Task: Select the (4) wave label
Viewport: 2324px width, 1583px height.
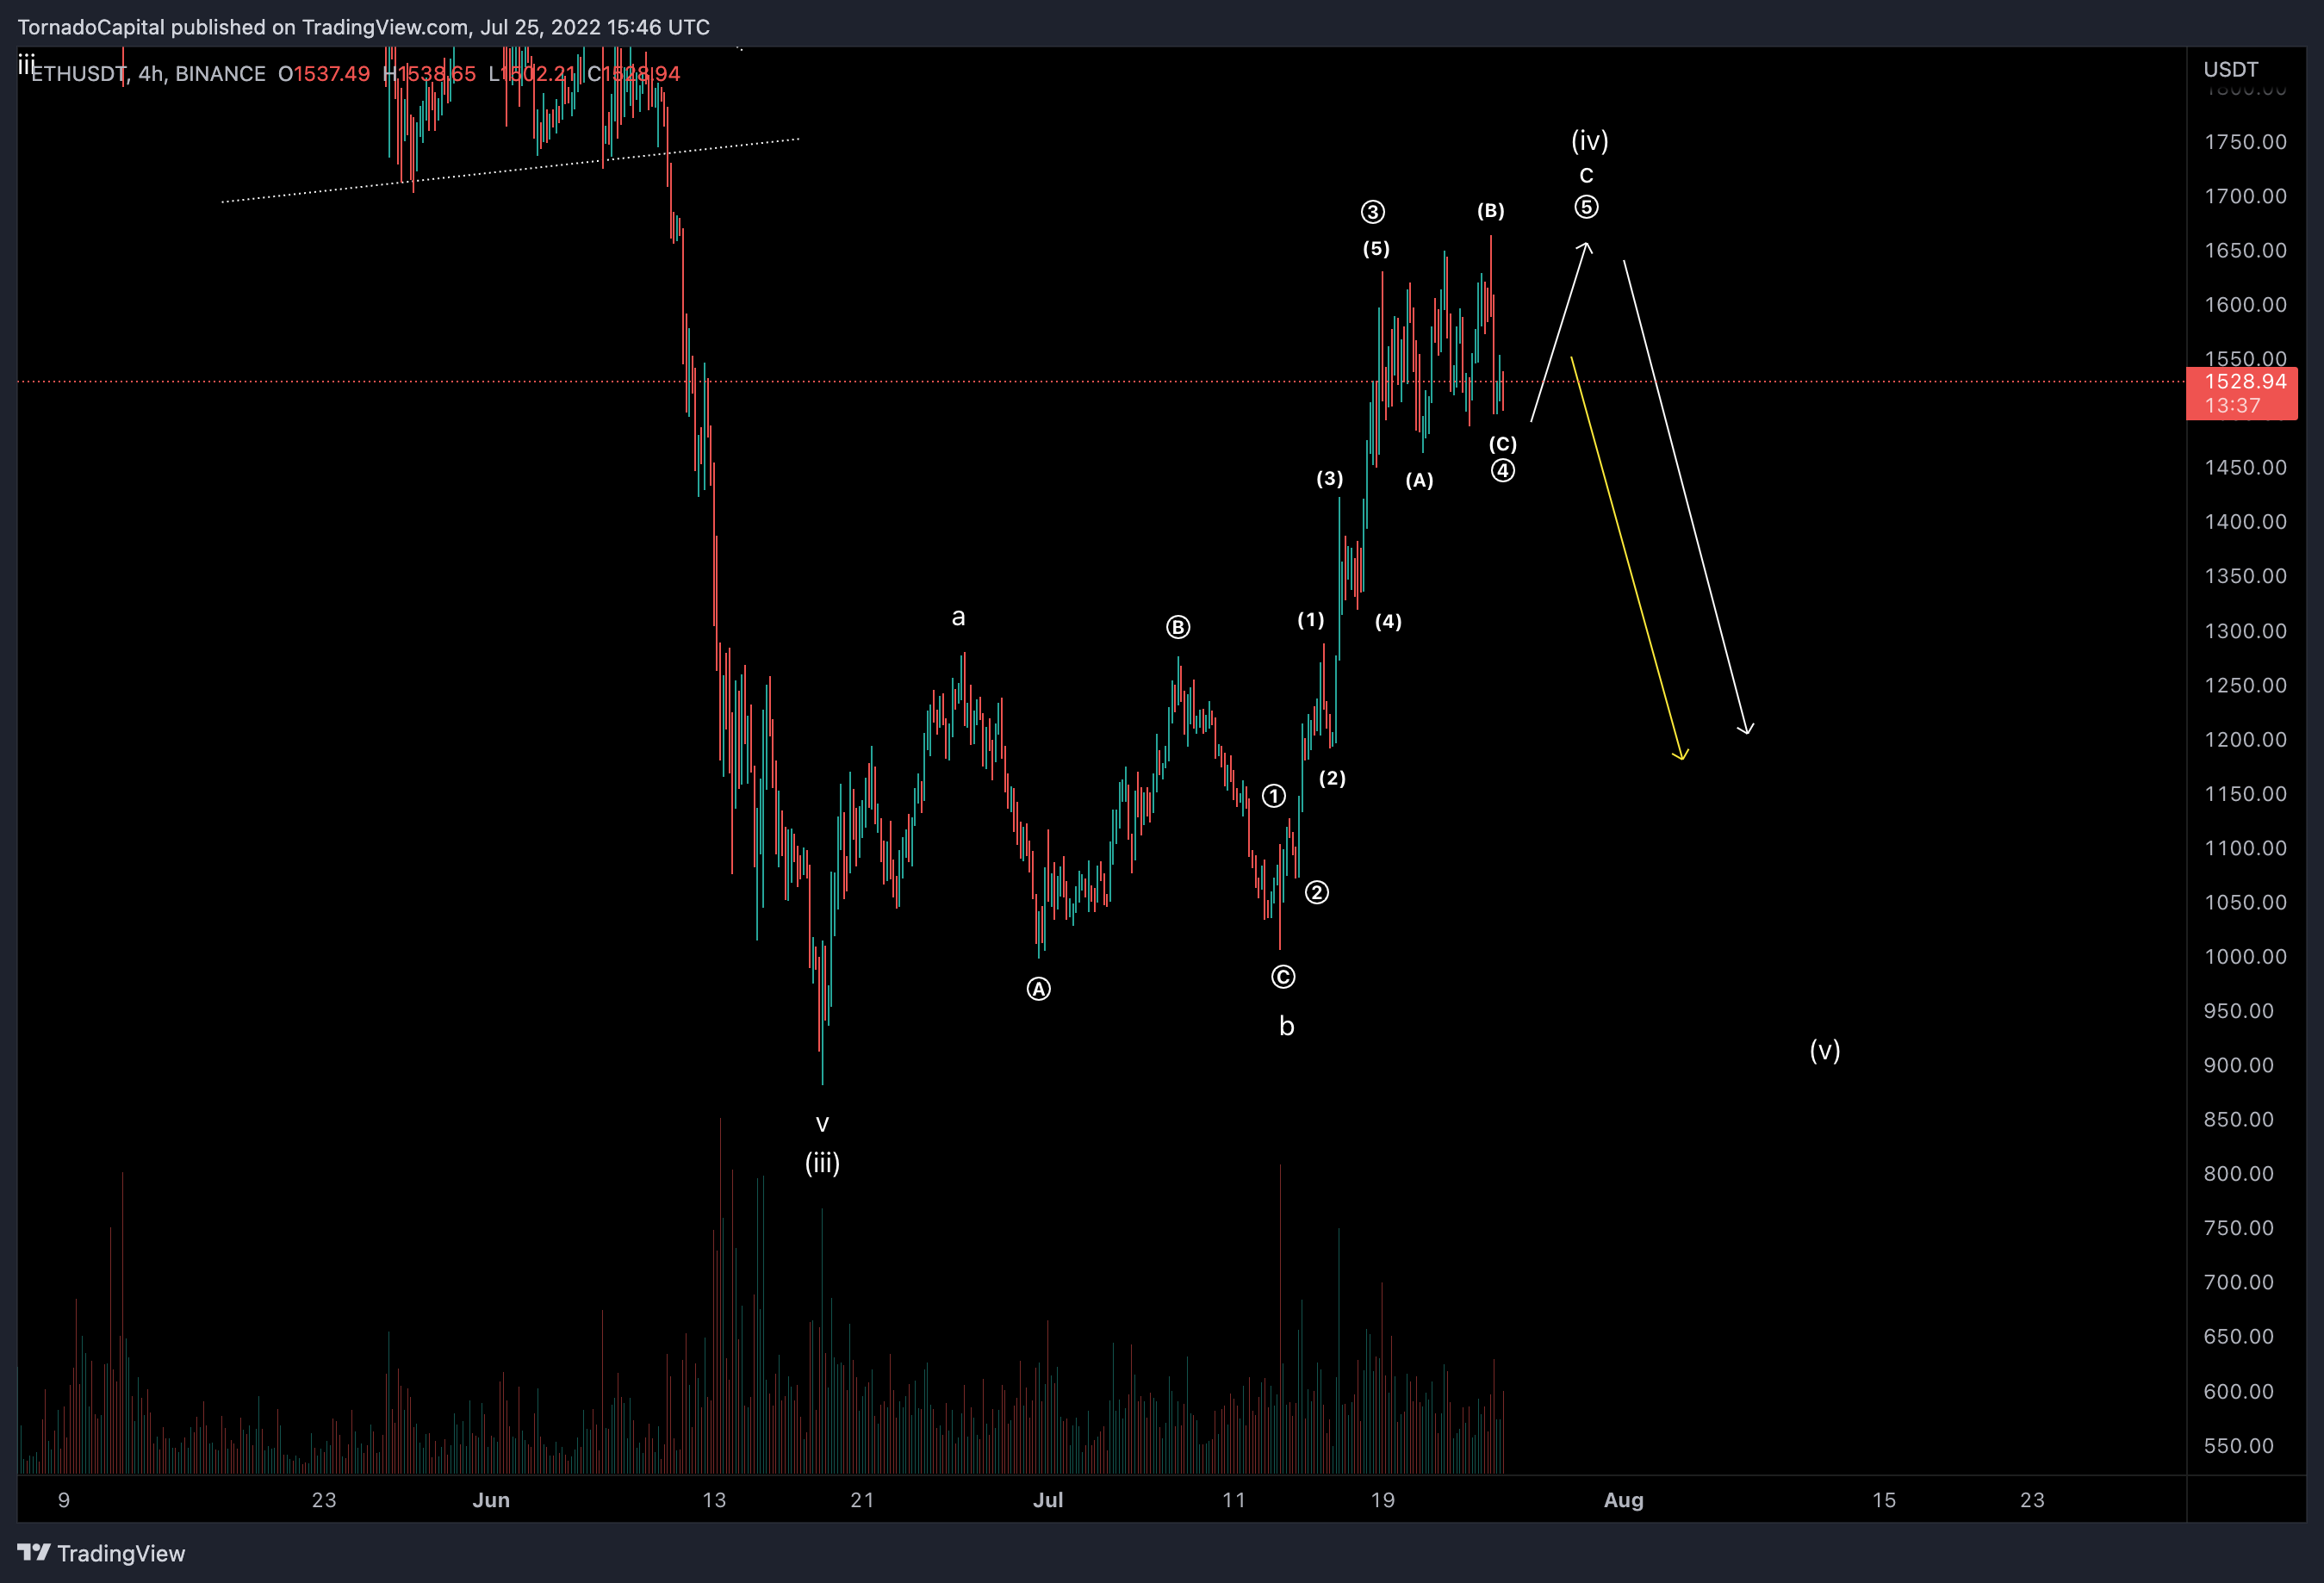Action: tap(1388, 622)
